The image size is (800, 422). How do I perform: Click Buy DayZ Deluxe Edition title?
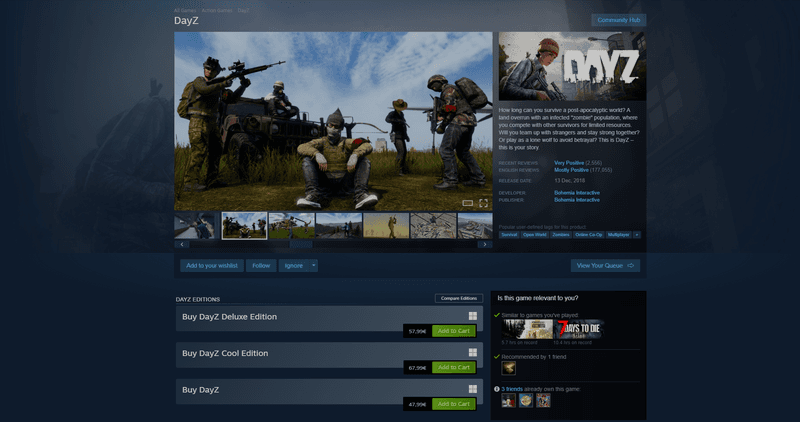[230, 316]
